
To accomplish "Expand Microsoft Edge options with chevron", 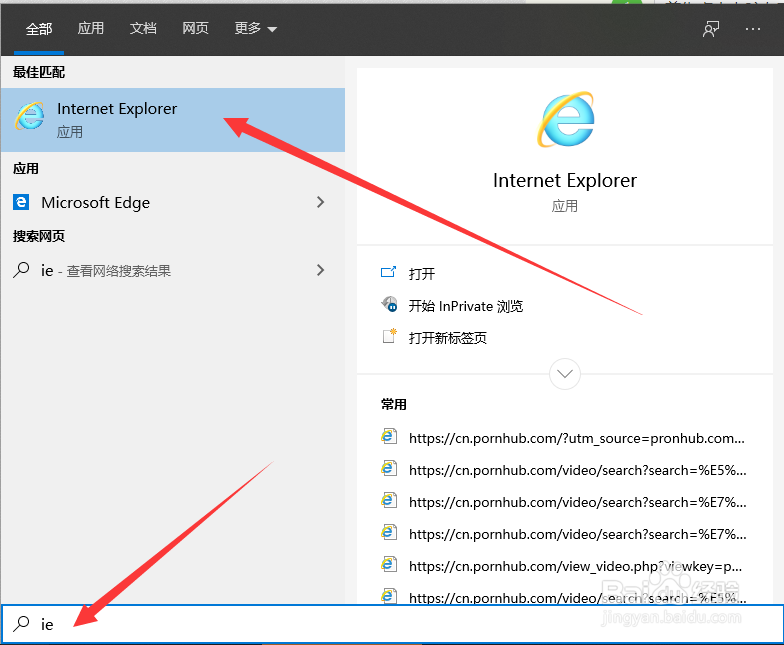I will click(320, 202).
